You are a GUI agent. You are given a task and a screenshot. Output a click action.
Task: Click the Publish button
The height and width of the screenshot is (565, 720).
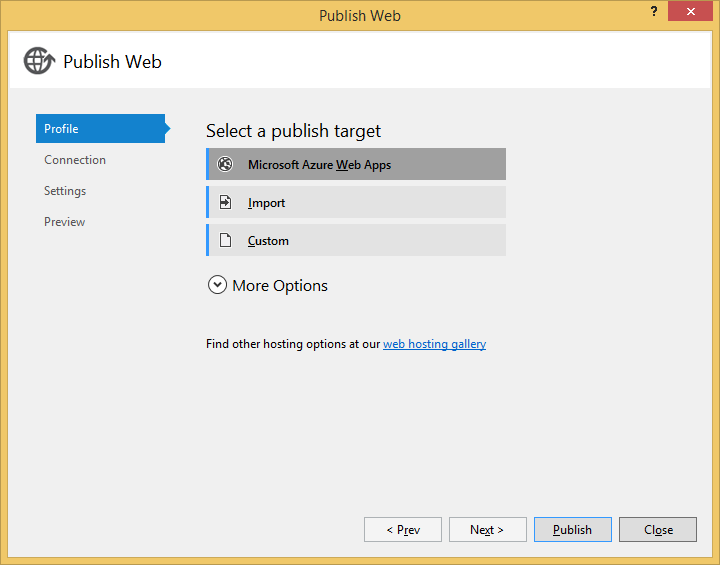(572, 530)
